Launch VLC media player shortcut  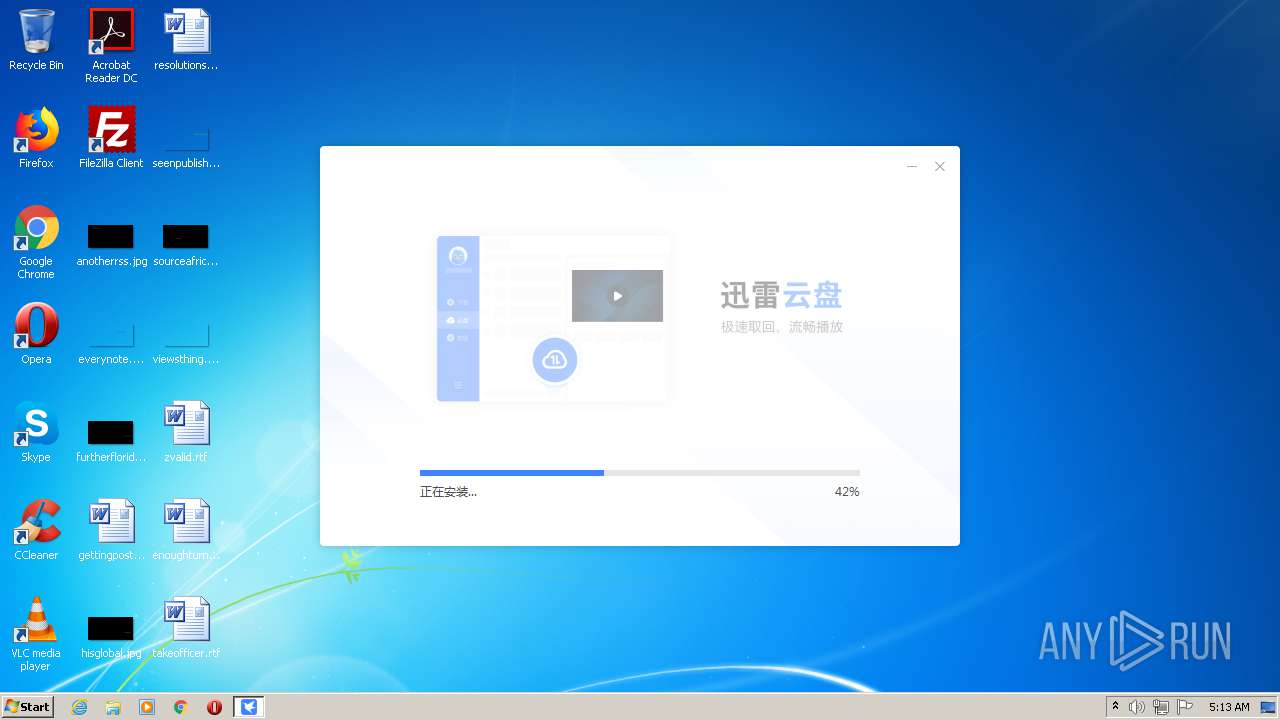tap(36, 634)
